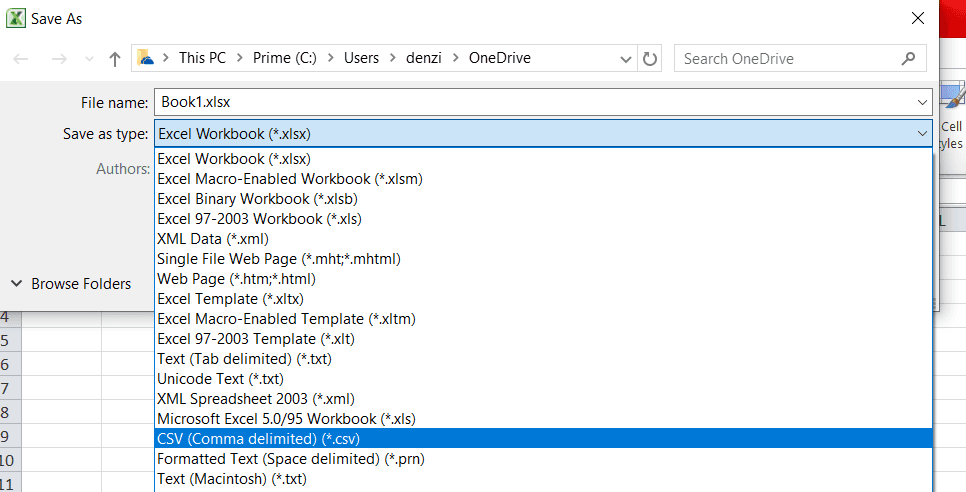Select row 5 header in worksheet
Image resolution: width=966 pixels, height=492 pixels.
pyautogui.click(x=10, y=341)
